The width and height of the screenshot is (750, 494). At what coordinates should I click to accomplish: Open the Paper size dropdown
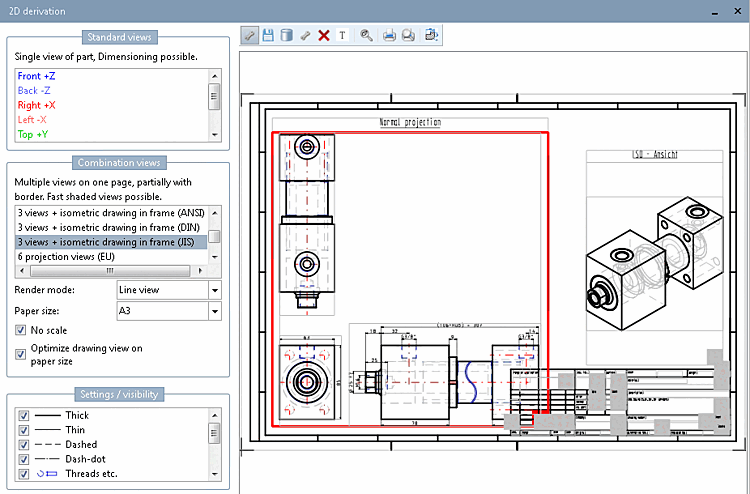215,312
